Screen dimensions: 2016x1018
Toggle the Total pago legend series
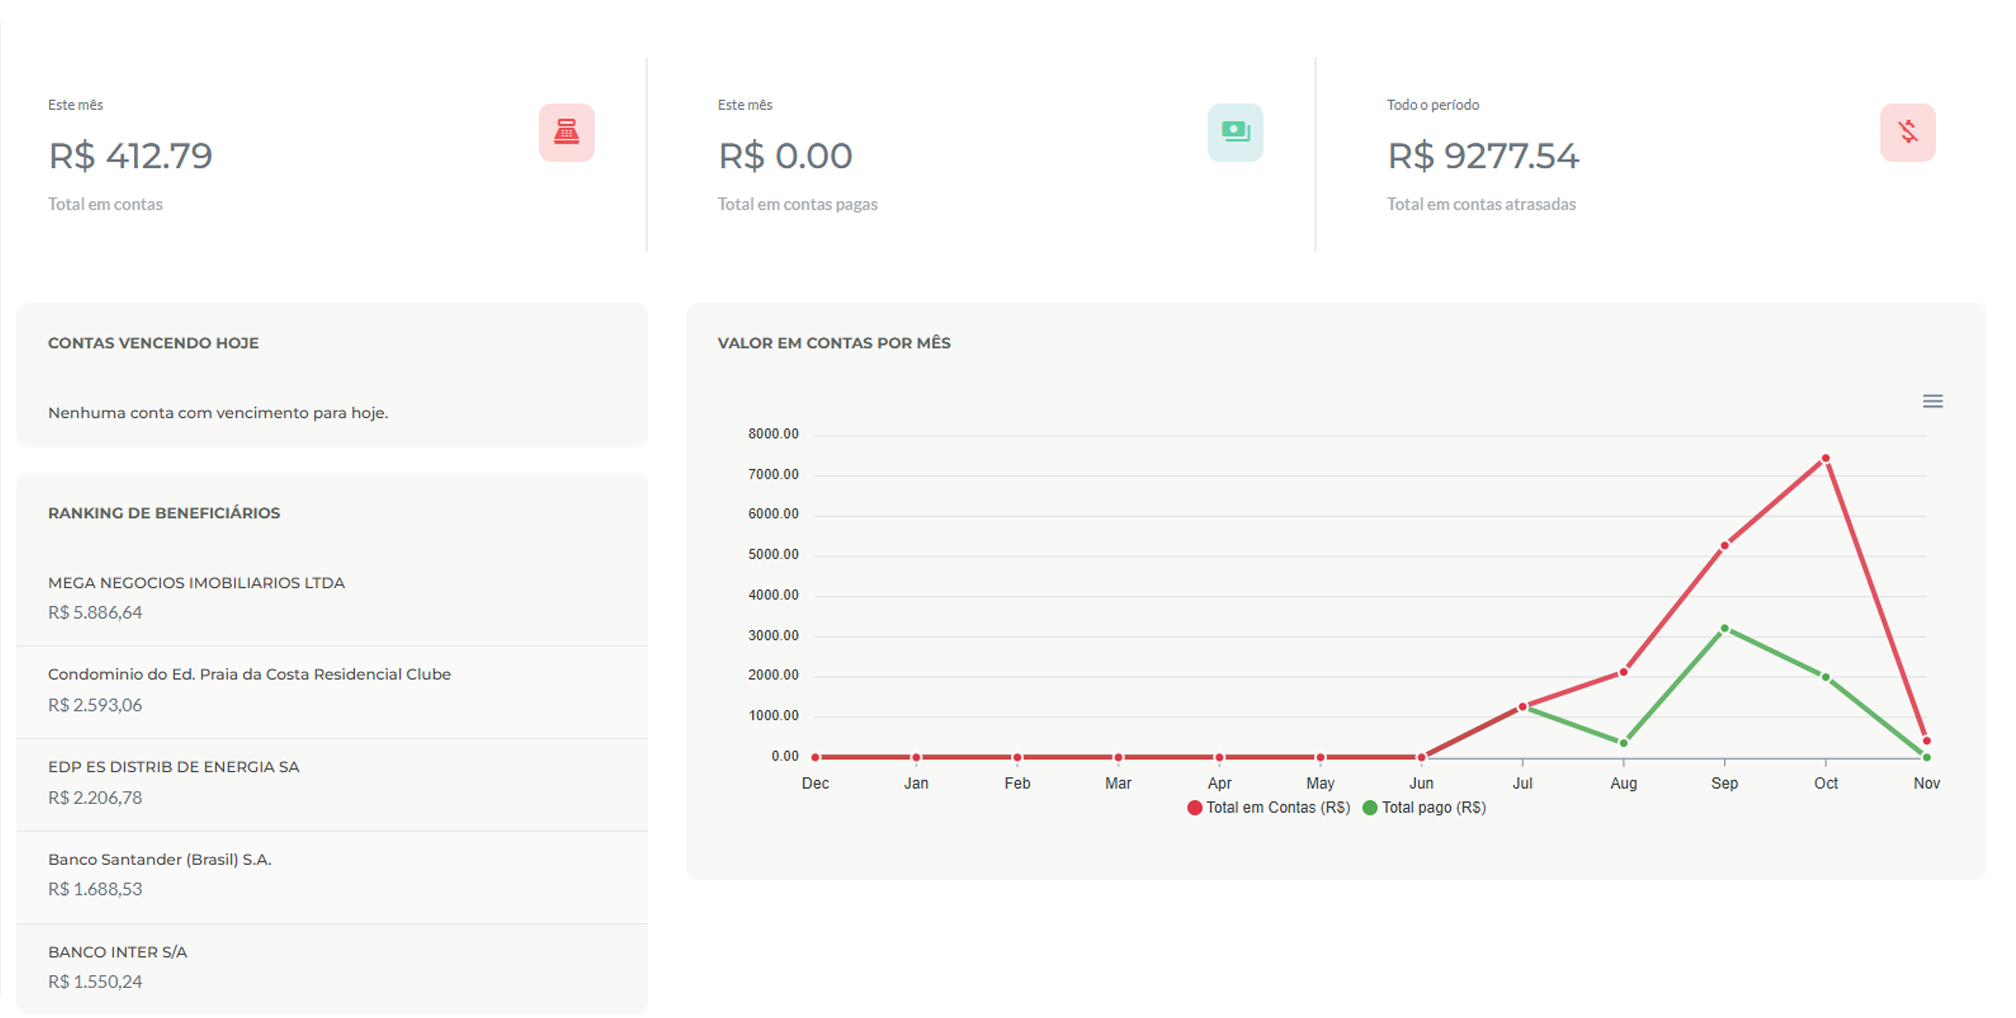pyautogui.click(x=1433, y=808)
